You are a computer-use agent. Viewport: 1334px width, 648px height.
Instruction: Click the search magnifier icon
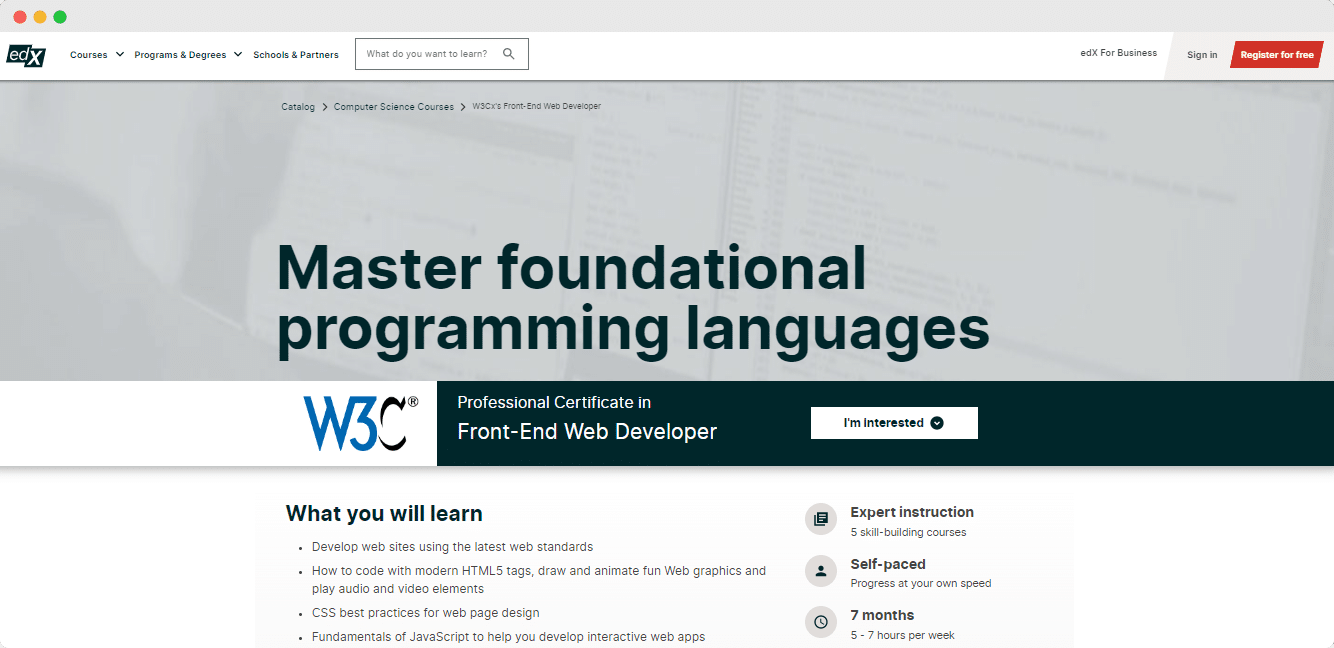(509, 54)
